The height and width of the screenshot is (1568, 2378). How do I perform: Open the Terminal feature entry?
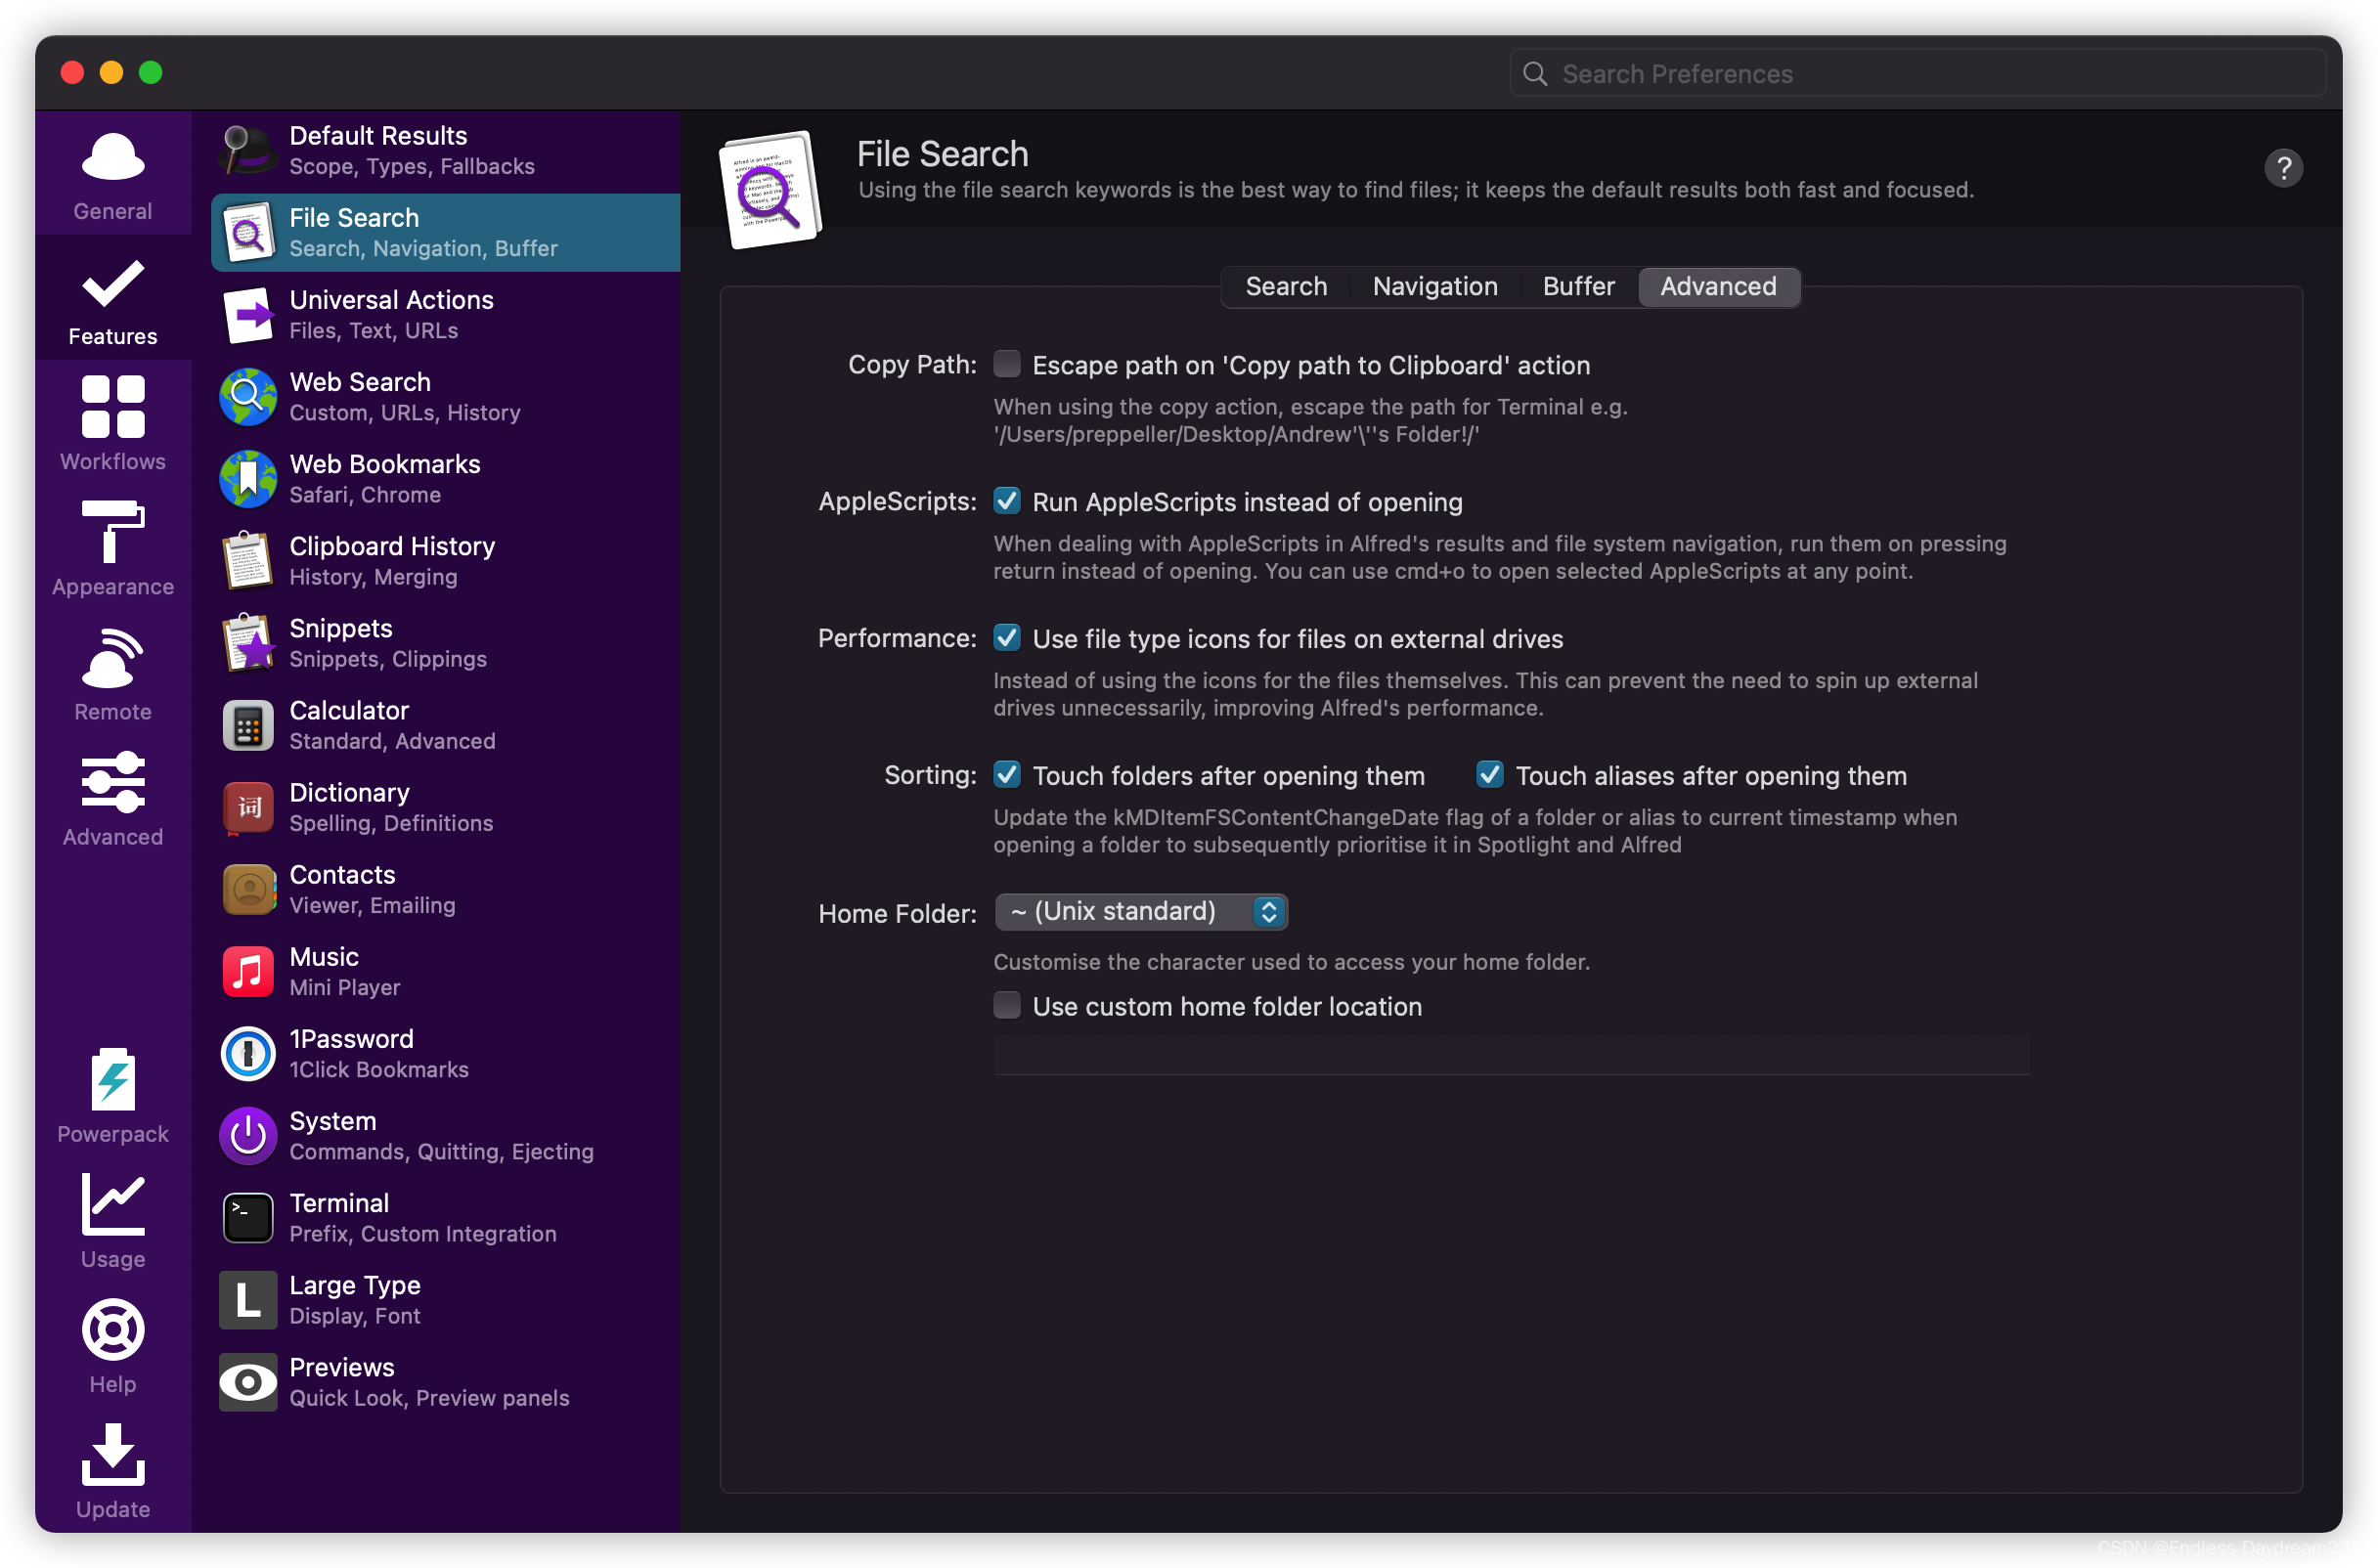(x=340, y=1217)
